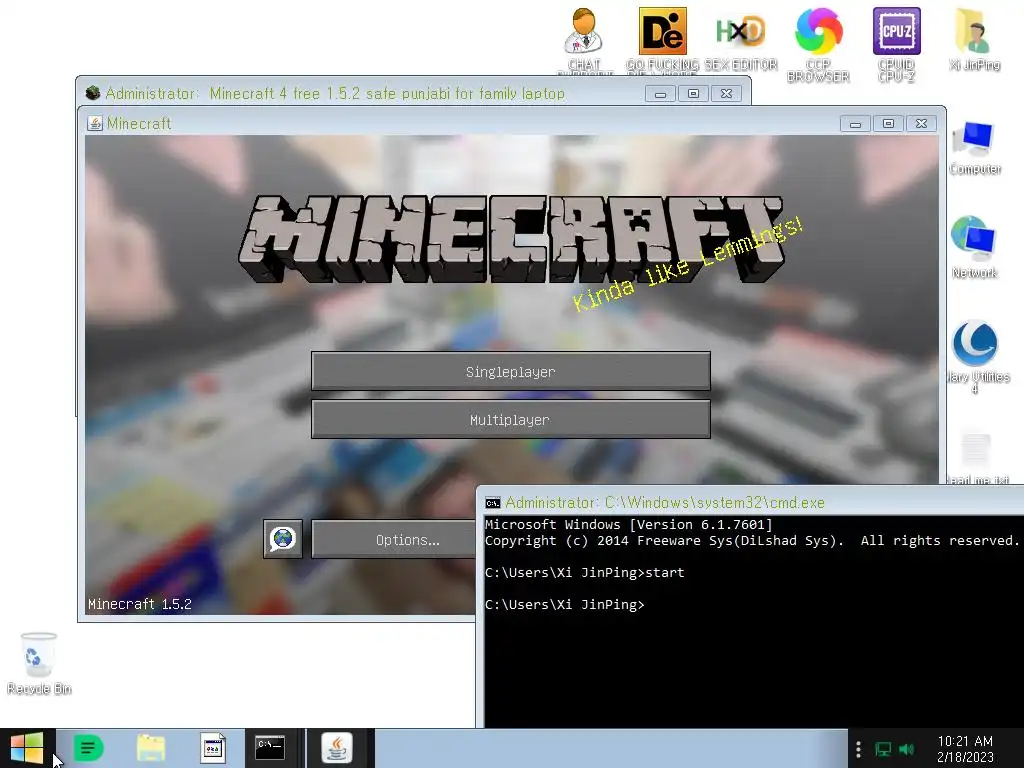Click the cmd prompt line C:\Users\Xi JinPing>
The image size is (1024, 768).
click(564, 605)
